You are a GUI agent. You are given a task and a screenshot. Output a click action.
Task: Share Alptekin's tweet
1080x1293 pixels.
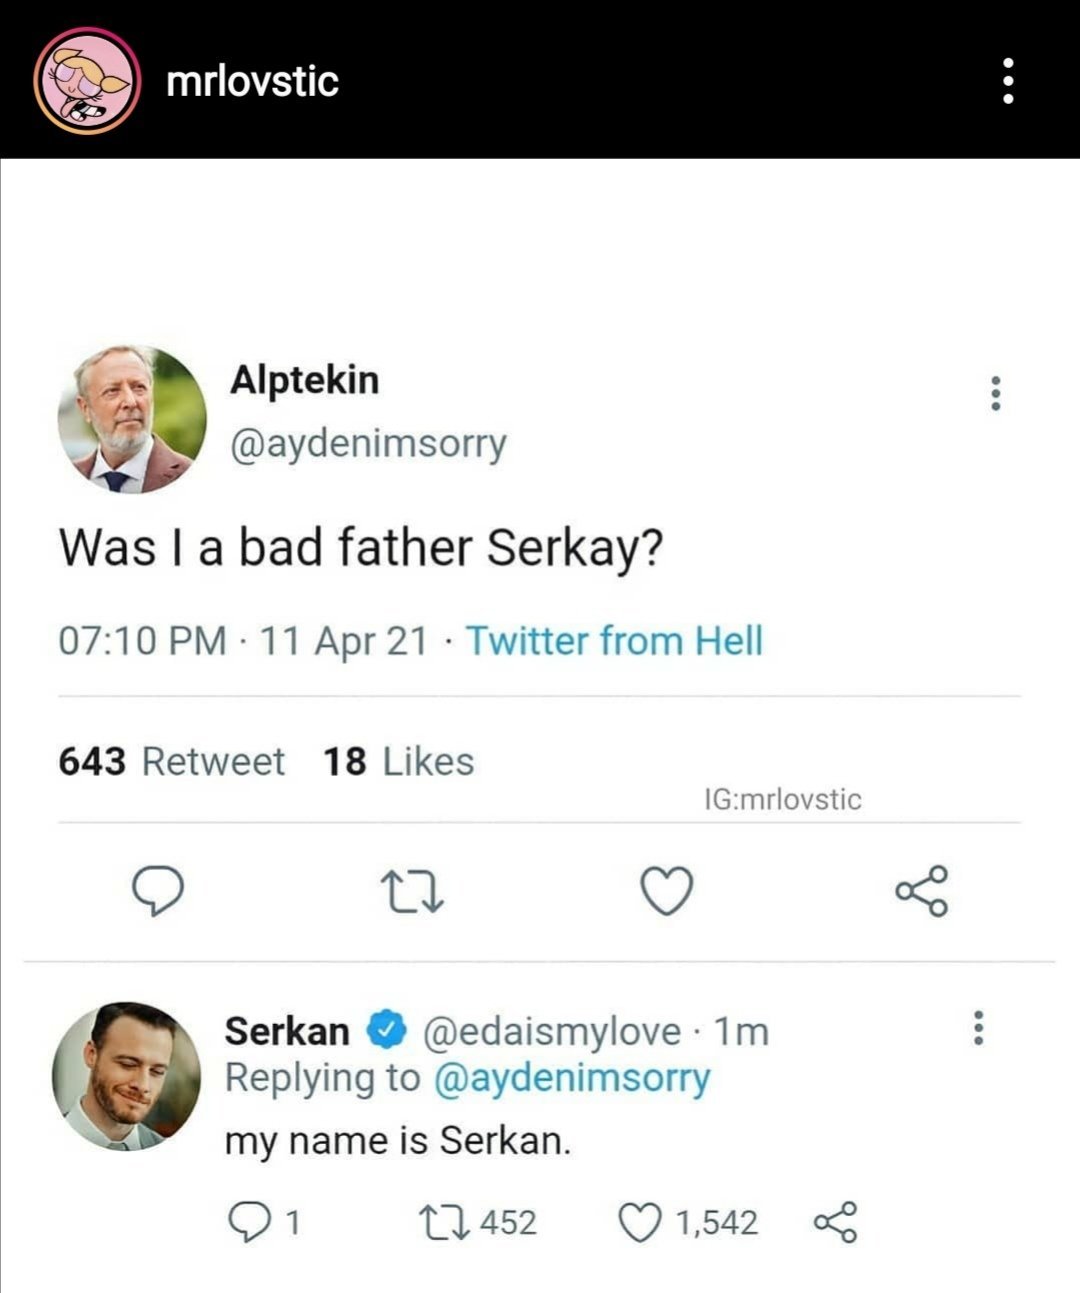920,890
